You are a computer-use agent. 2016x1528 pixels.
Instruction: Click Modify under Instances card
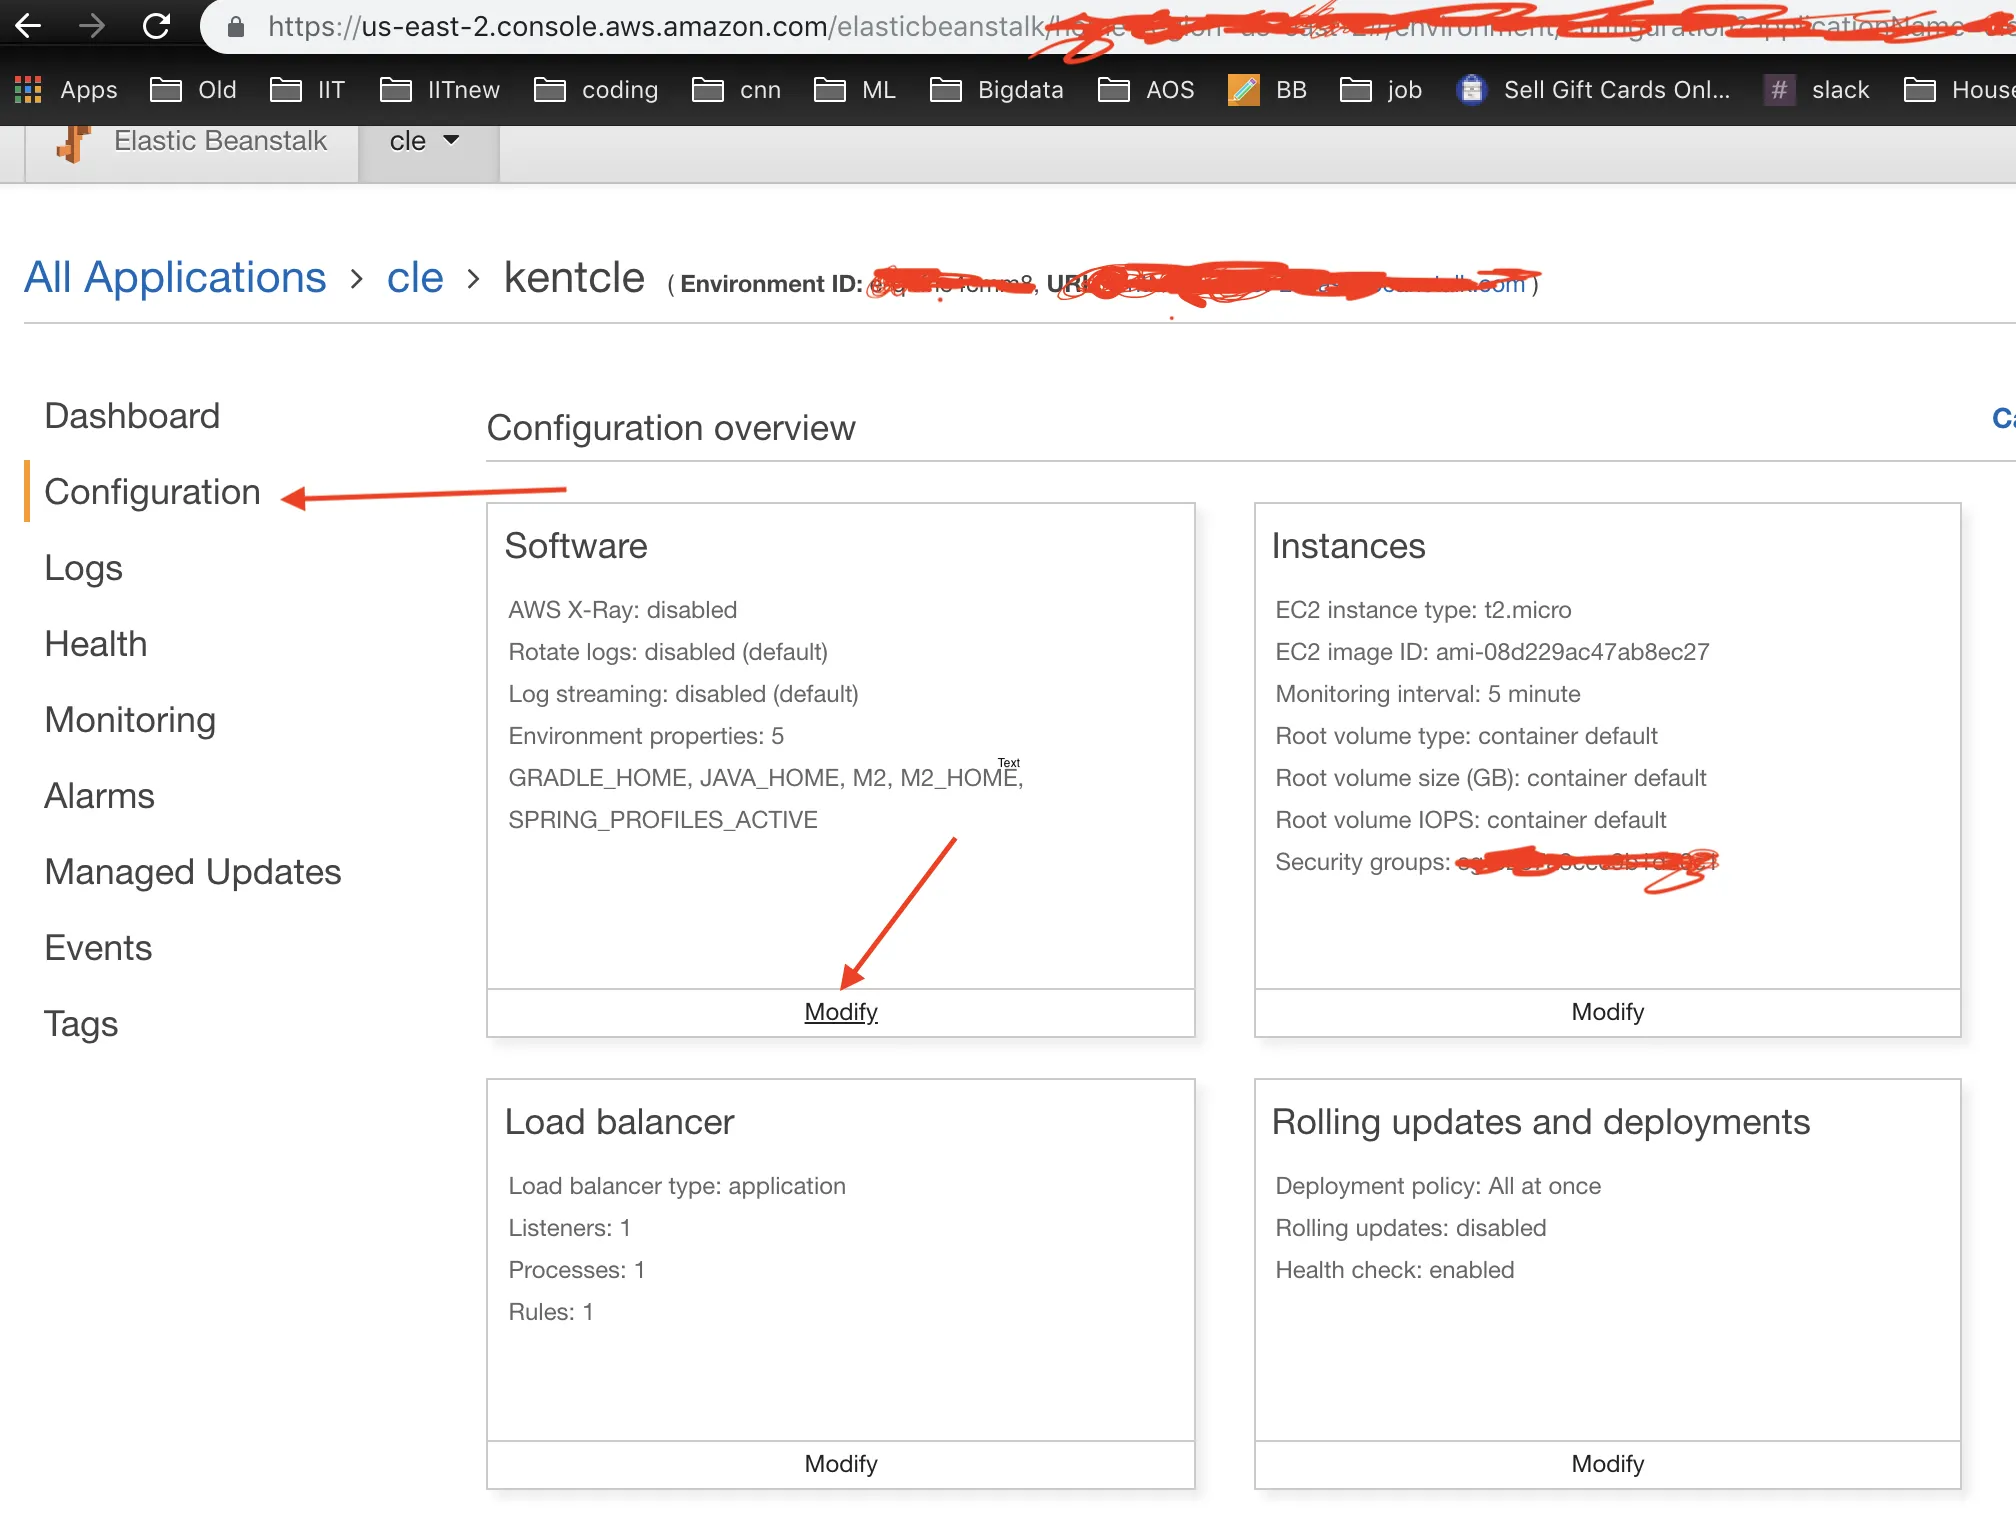click(1607, 1012)
